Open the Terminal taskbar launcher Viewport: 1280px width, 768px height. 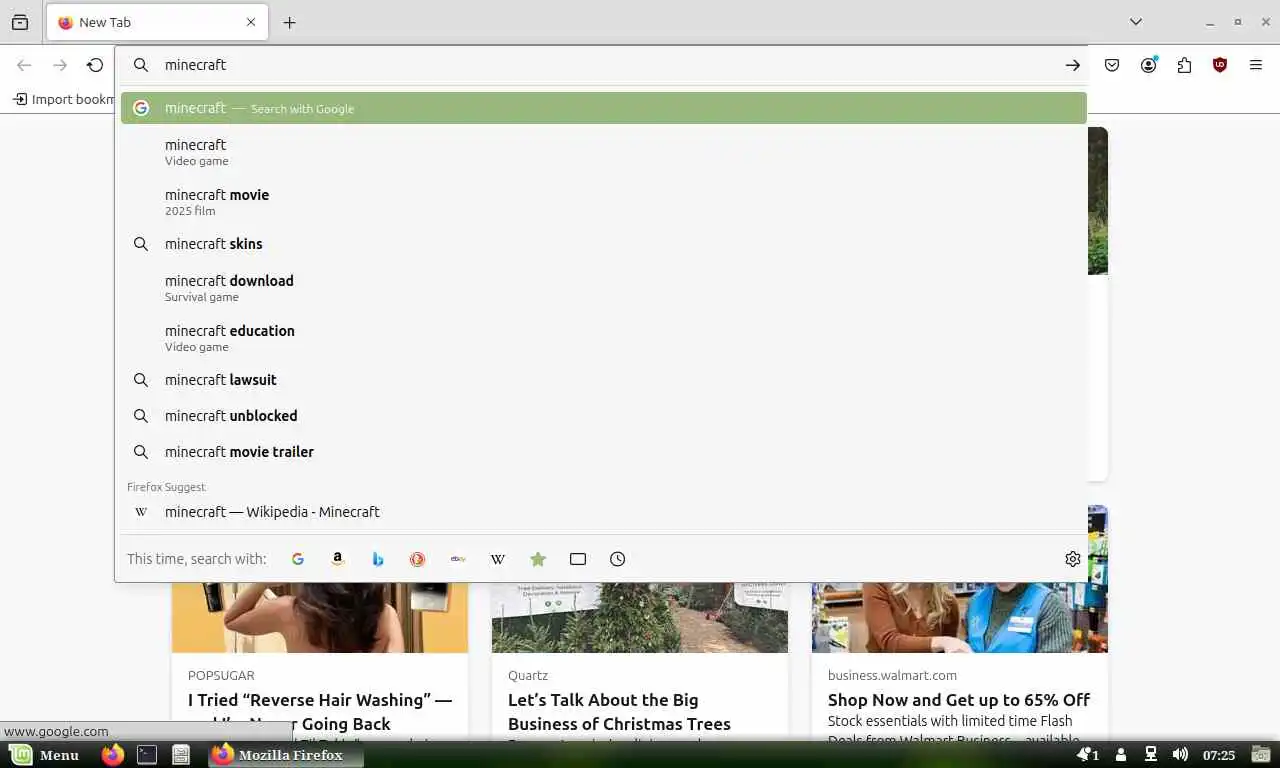click(147, 755)
